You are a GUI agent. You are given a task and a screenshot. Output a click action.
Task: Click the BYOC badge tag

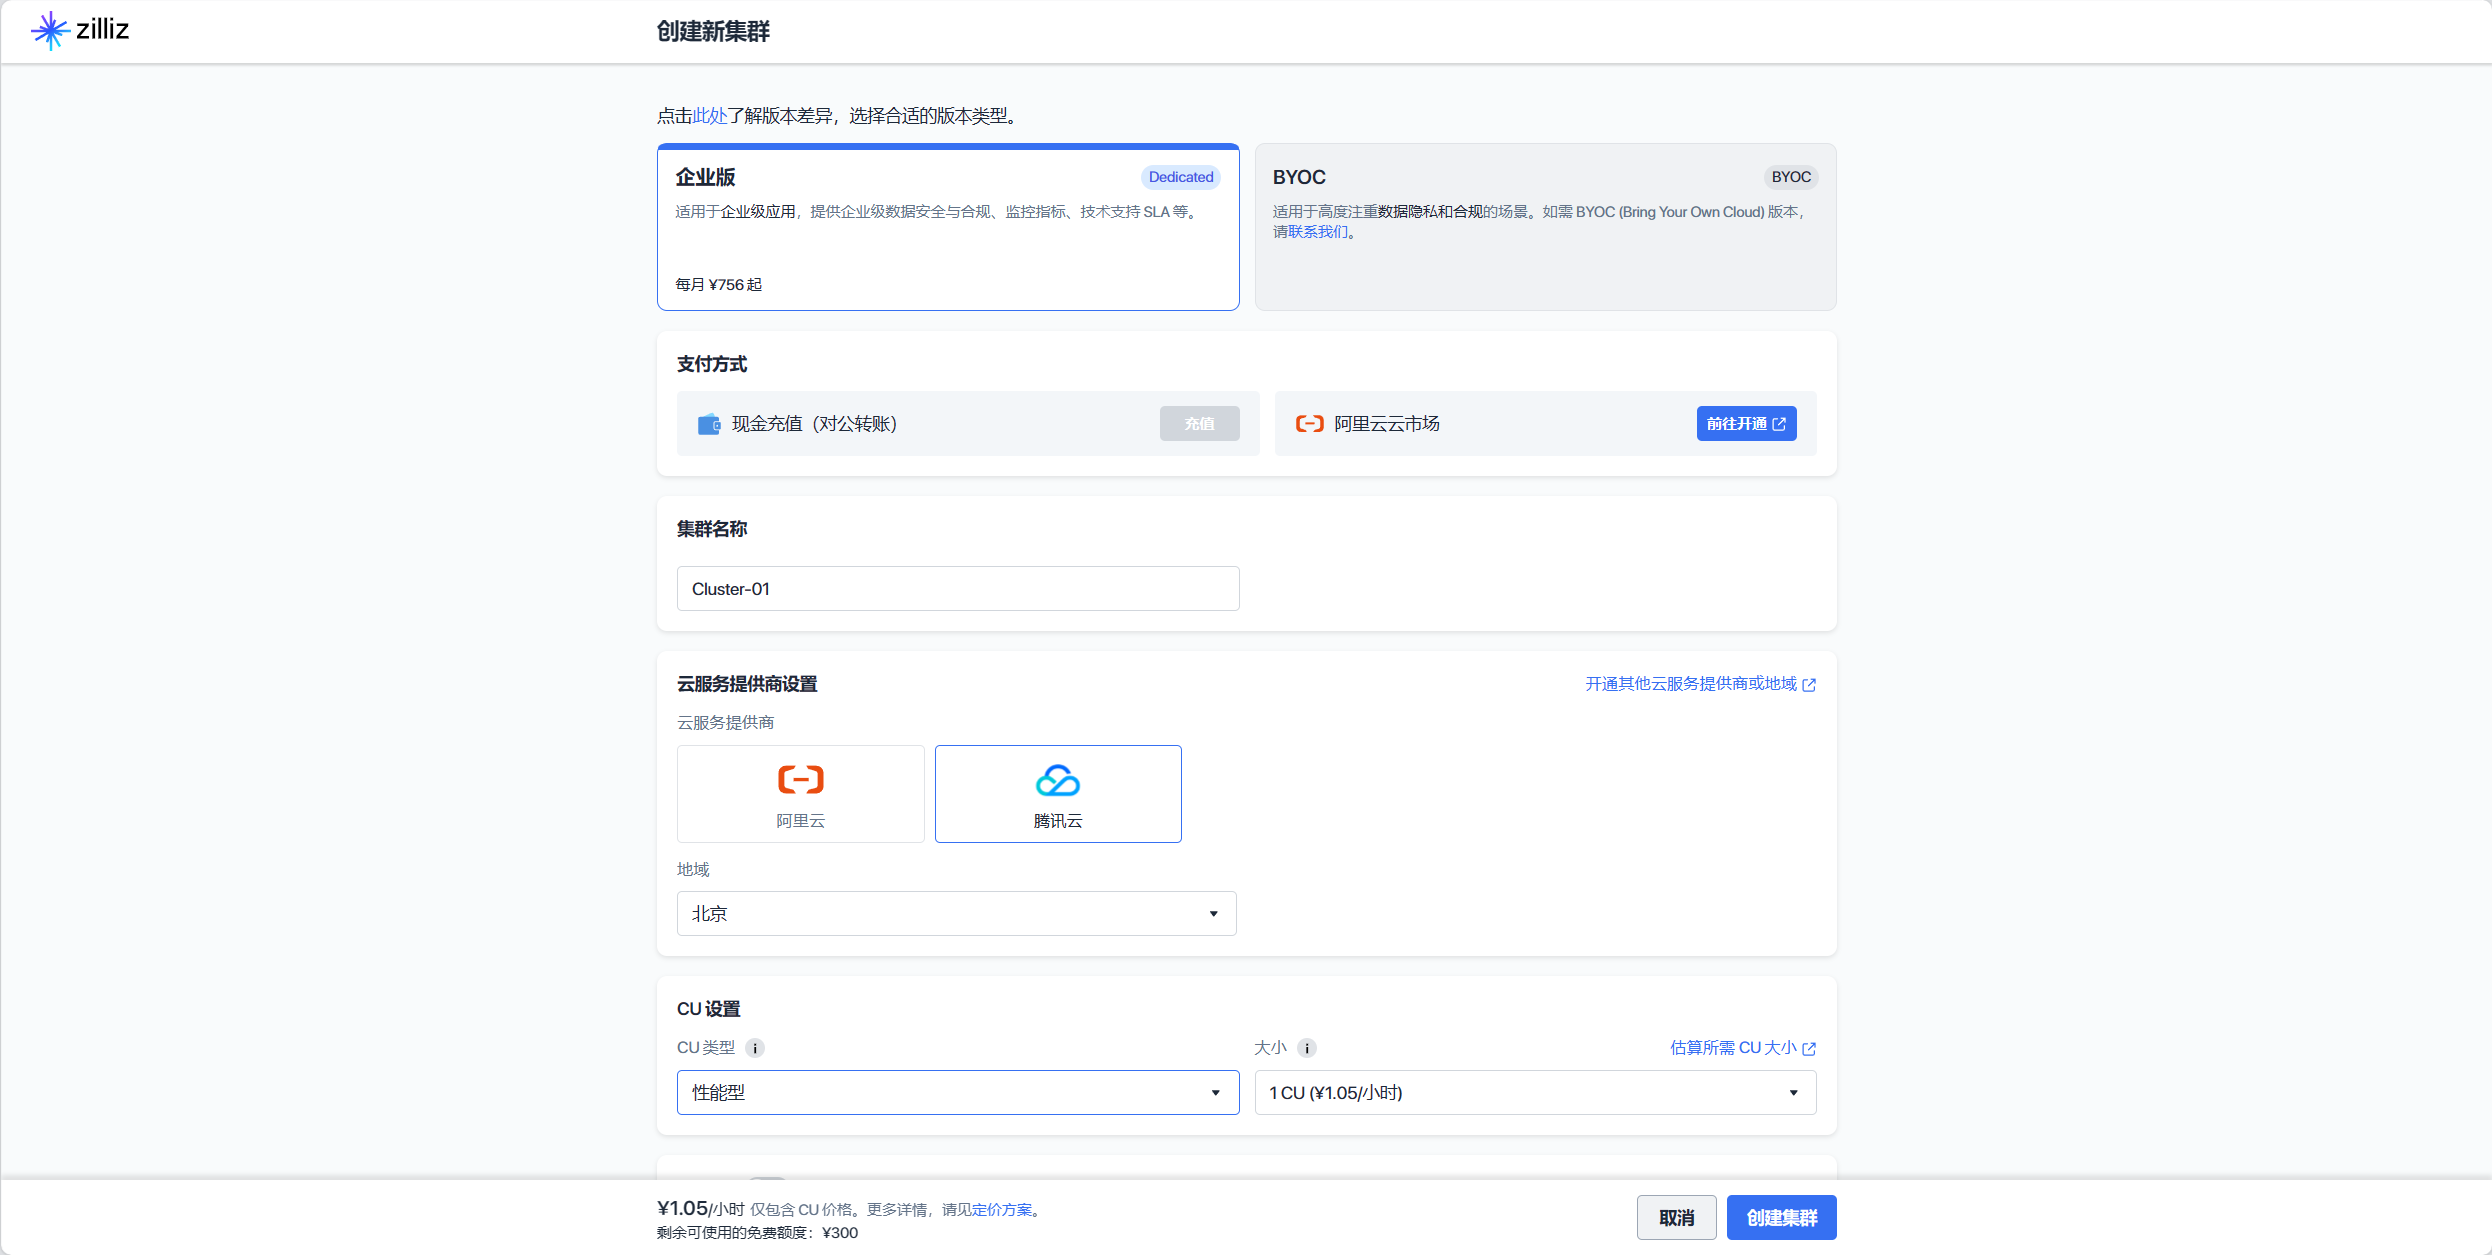pos(1791,177)
